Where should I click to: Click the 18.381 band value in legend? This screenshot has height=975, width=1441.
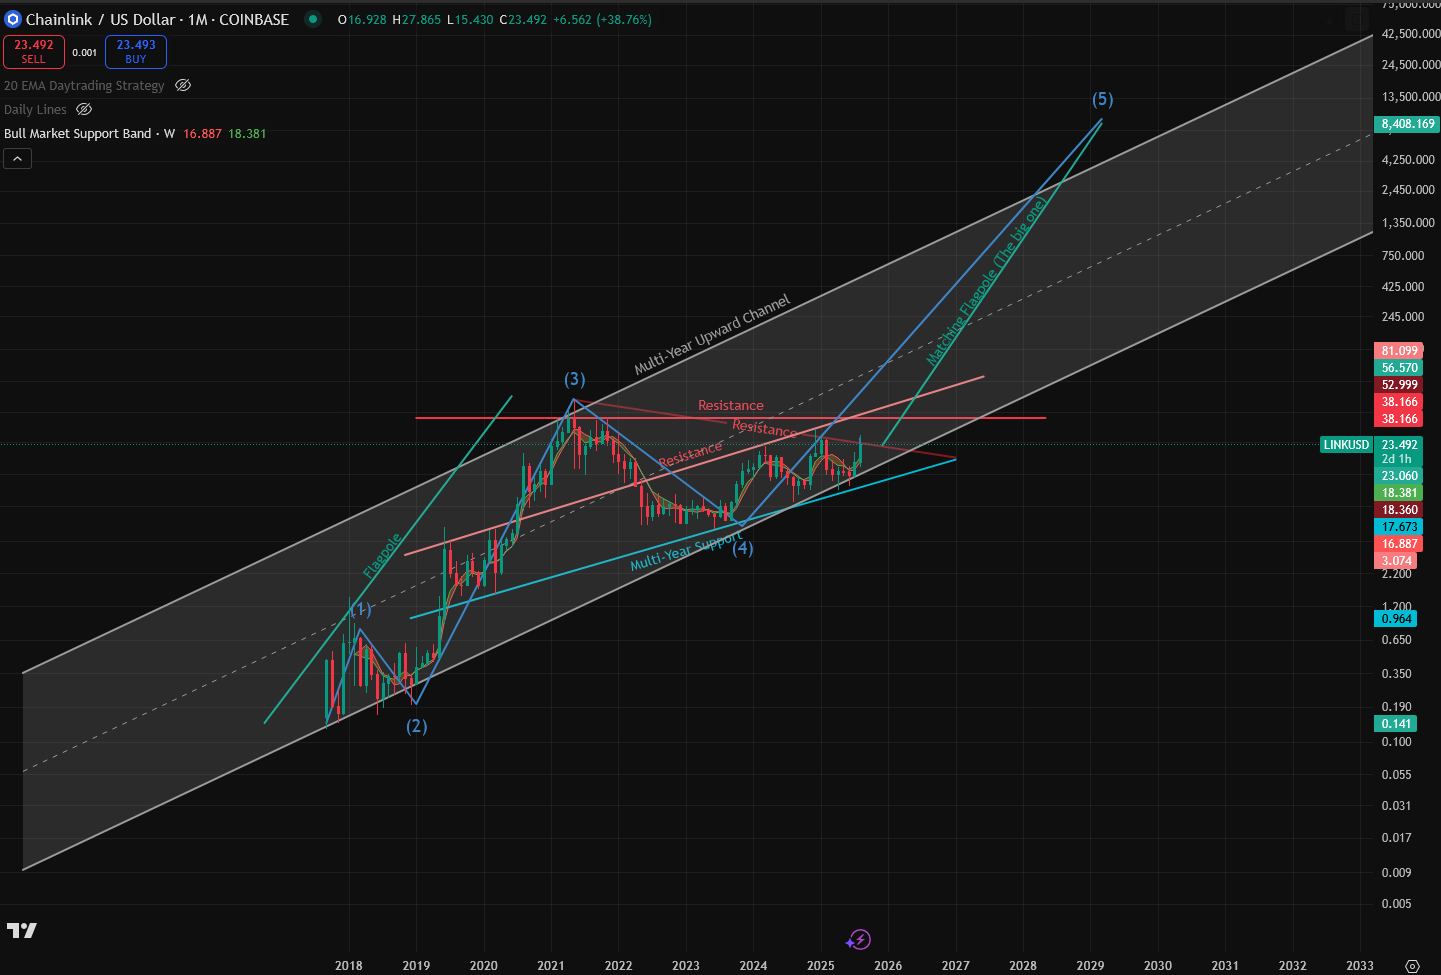[247, 134]
